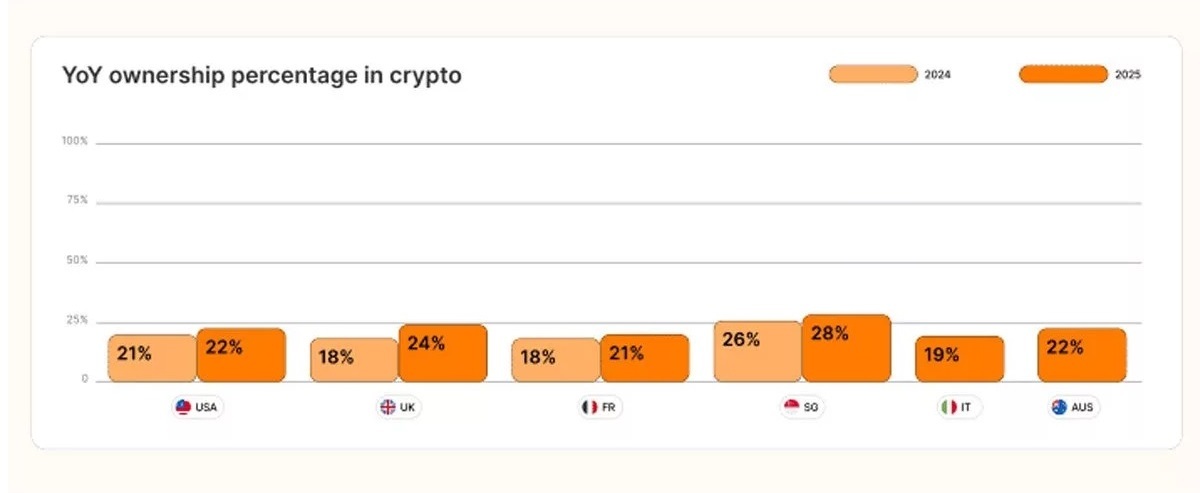Click the UK 2025 bar at 24%
The image size is (1200, 493).
pos(443,353)
